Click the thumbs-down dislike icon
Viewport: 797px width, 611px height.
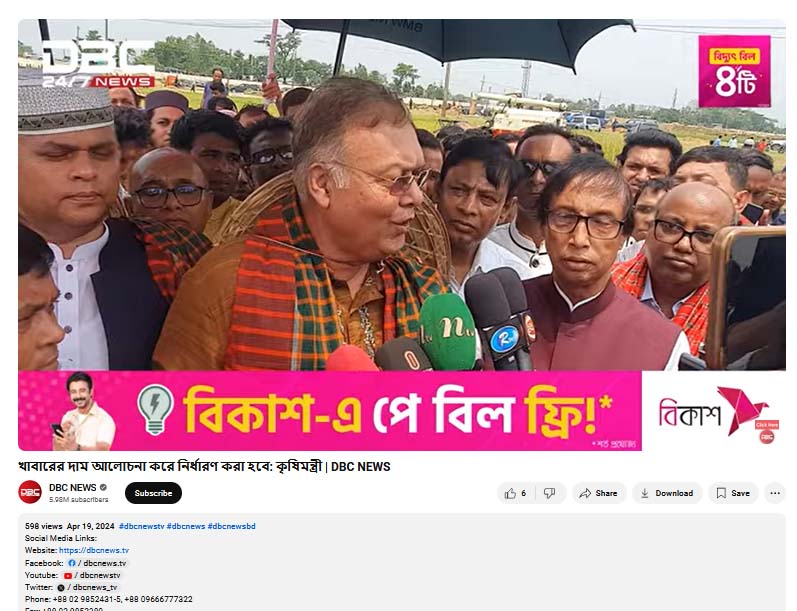tap(549, 493)
